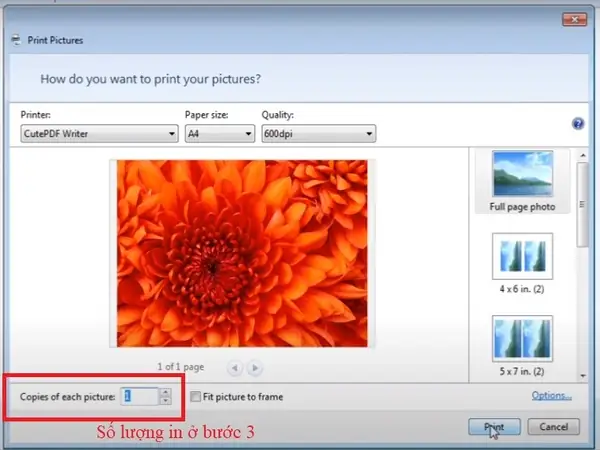Click the Cancel button
Image resolution: width=600 pixels, height=450 pixels.
click(553, 427)
